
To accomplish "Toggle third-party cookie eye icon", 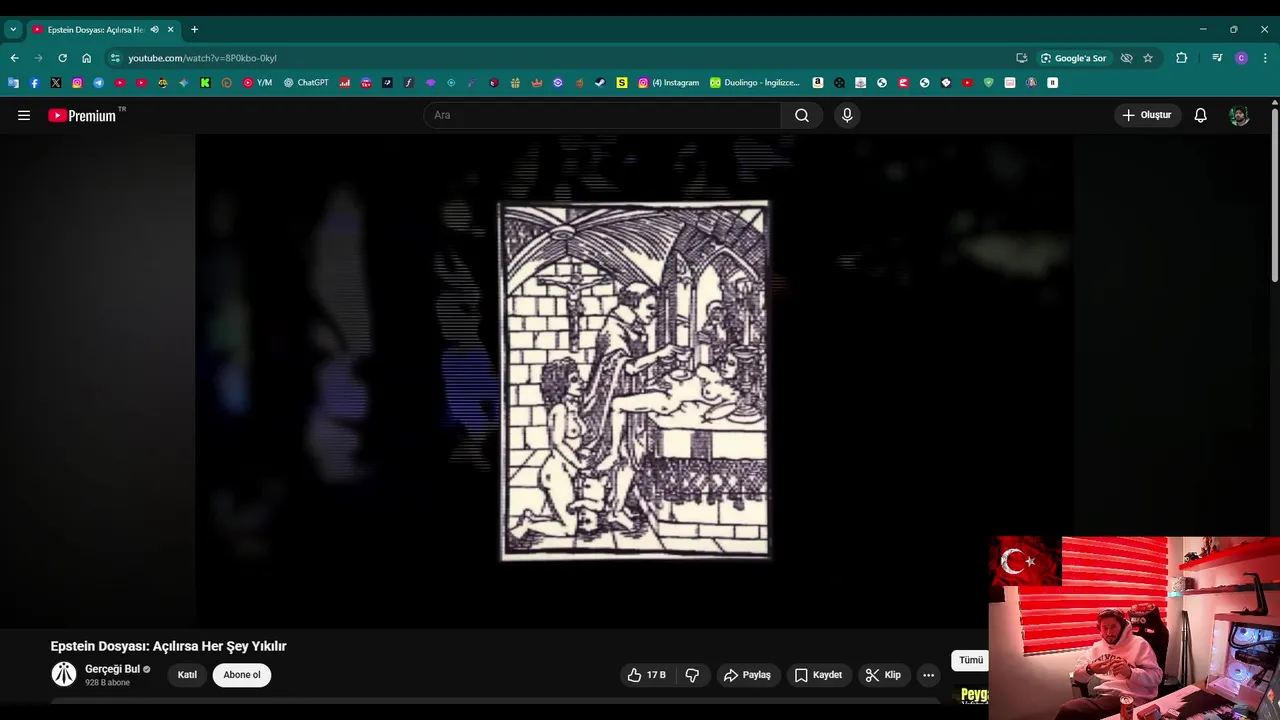I will click(1126, 58).
